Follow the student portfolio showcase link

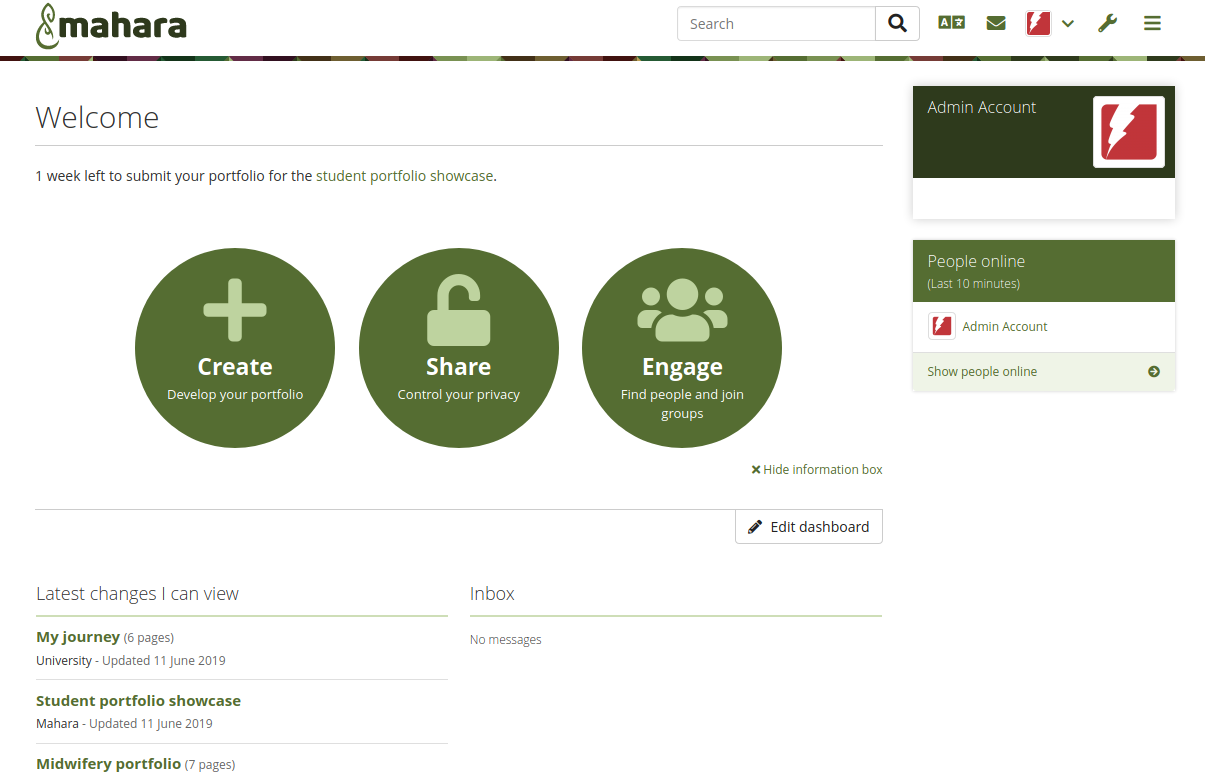click(x=404, y=176)
